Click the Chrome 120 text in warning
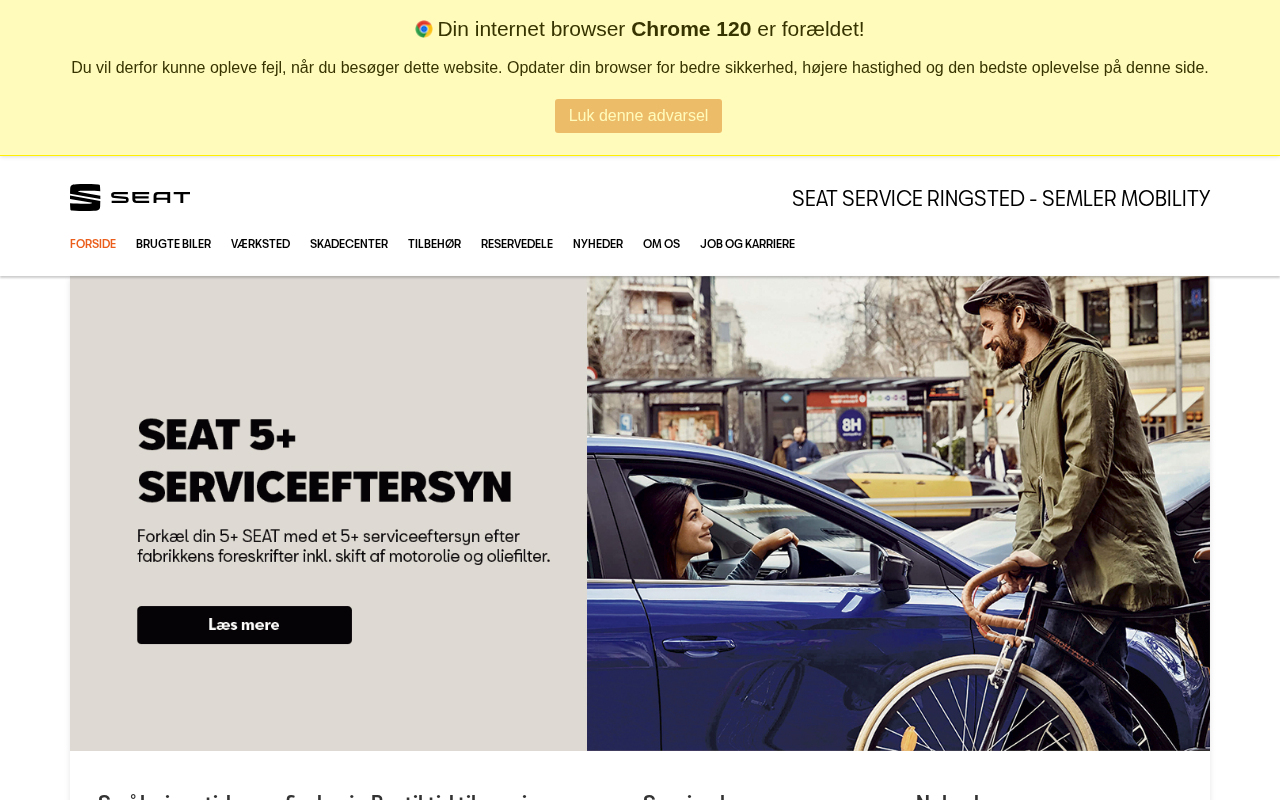This screenshot has height=800, width=1280. 691,29
